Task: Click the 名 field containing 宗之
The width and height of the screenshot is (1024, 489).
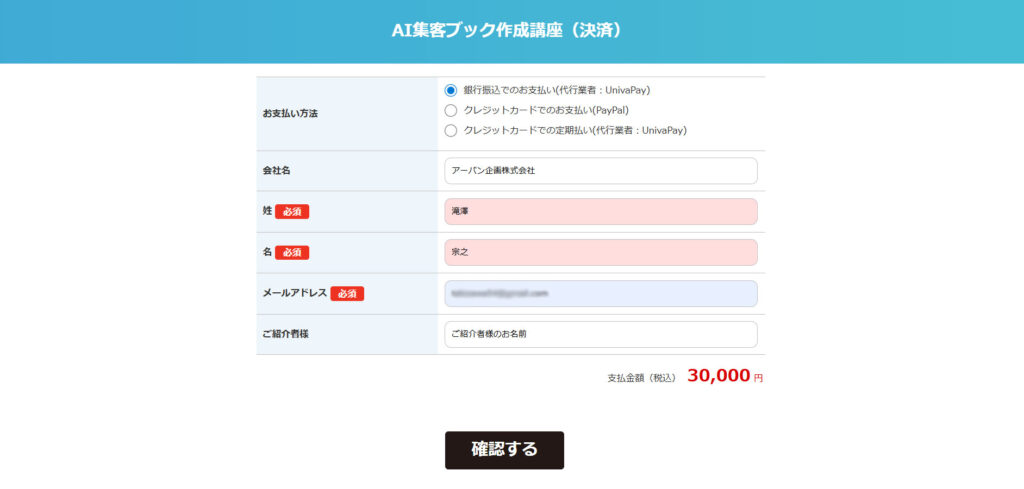Action: (x=600, y=252)
